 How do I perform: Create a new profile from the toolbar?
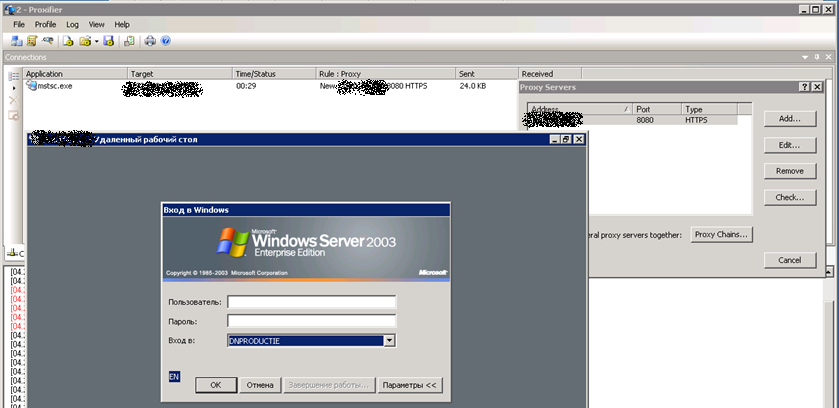(x=68, y=41)
